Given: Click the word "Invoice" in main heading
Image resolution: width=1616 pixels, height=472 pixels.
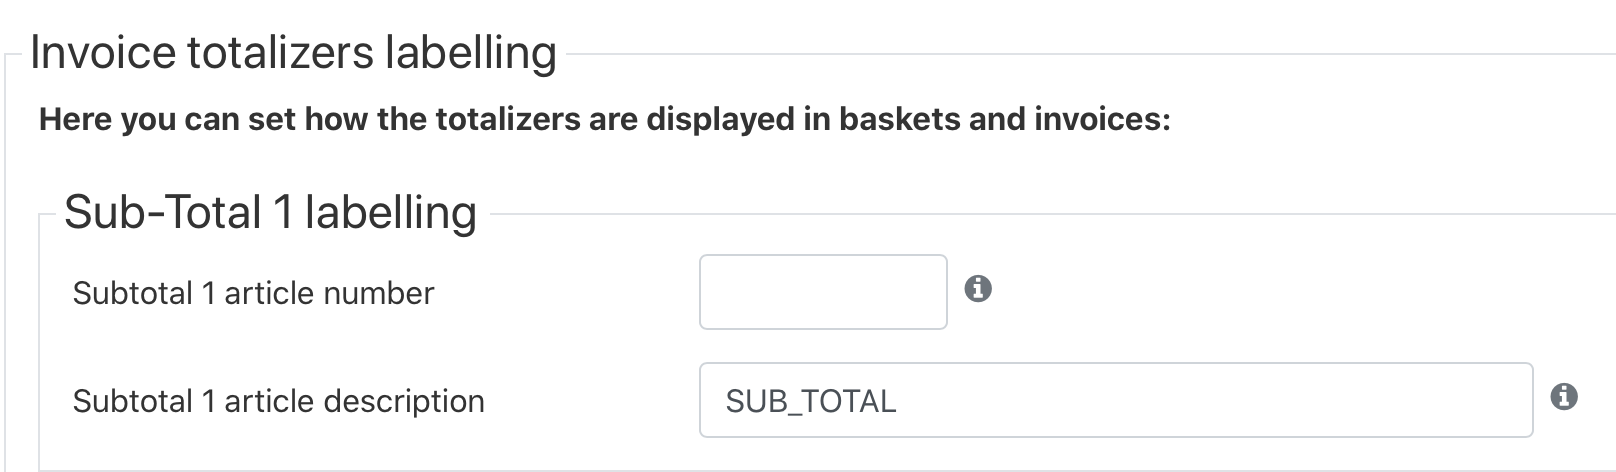Looking at the screenshot, I should point(102,53).
